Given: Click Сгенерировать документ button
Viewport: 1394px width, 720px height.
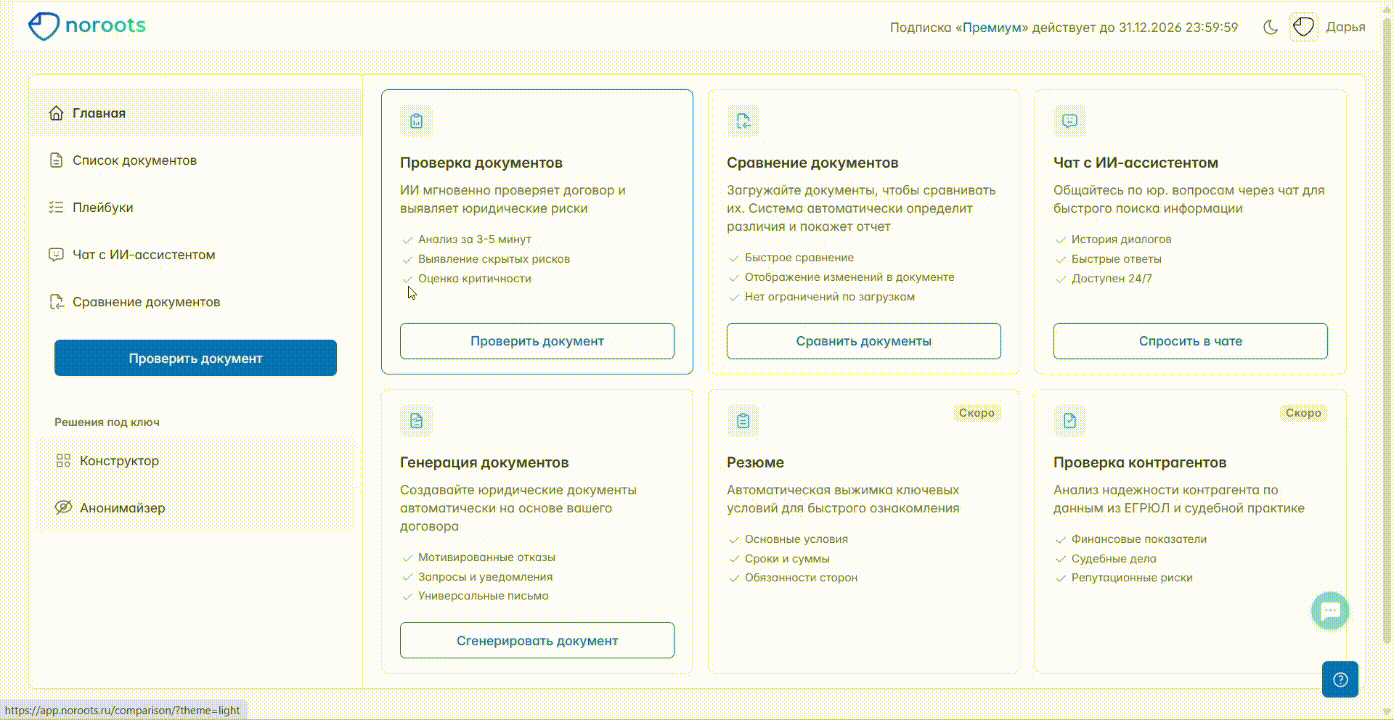Looking at the screenshot, I should [537, 640].
